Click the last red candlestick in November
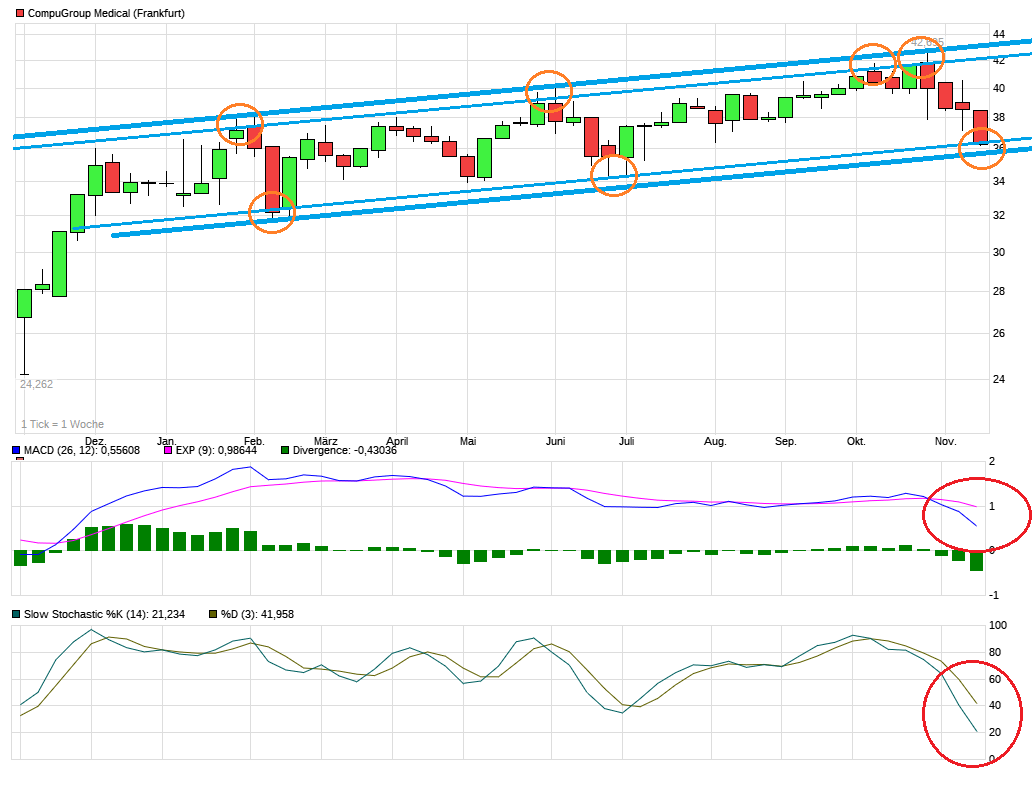Screen dimensions: 1032x788 click(x=980, y=126)
